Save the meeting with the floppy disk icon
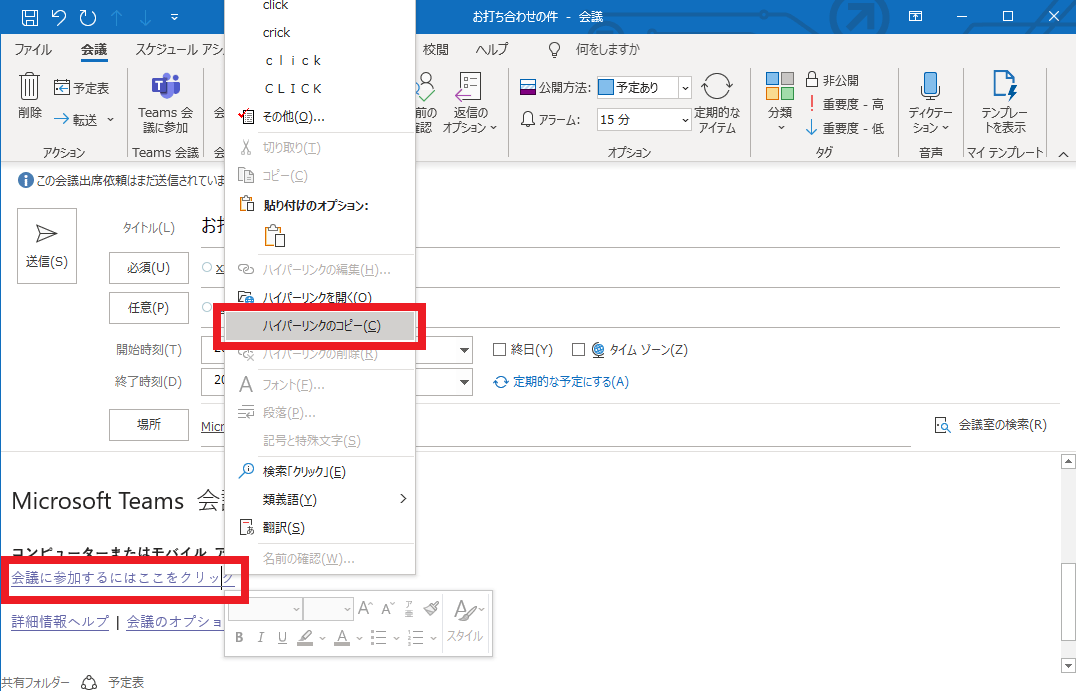This screenshot has height=691, width=1076. tap(30, 17)
